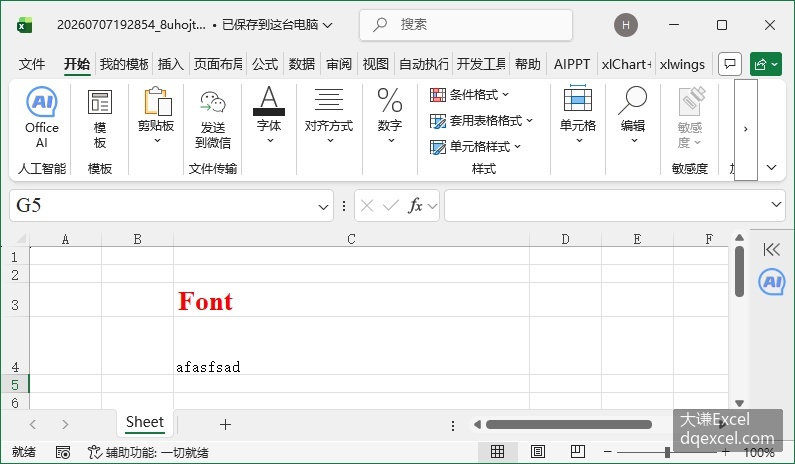
Task: Open the comments speech bubble button
Action: (x=730, y=64)
